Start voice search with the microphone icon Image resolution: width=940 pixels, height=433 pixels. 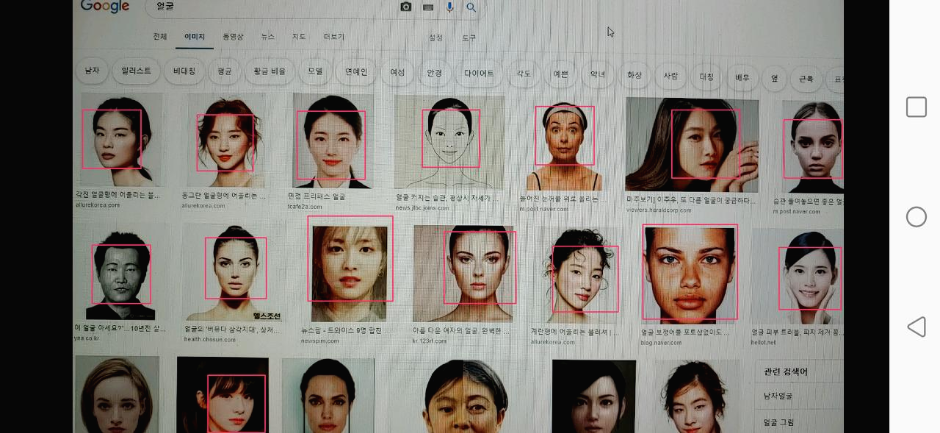tap(450, 7)
